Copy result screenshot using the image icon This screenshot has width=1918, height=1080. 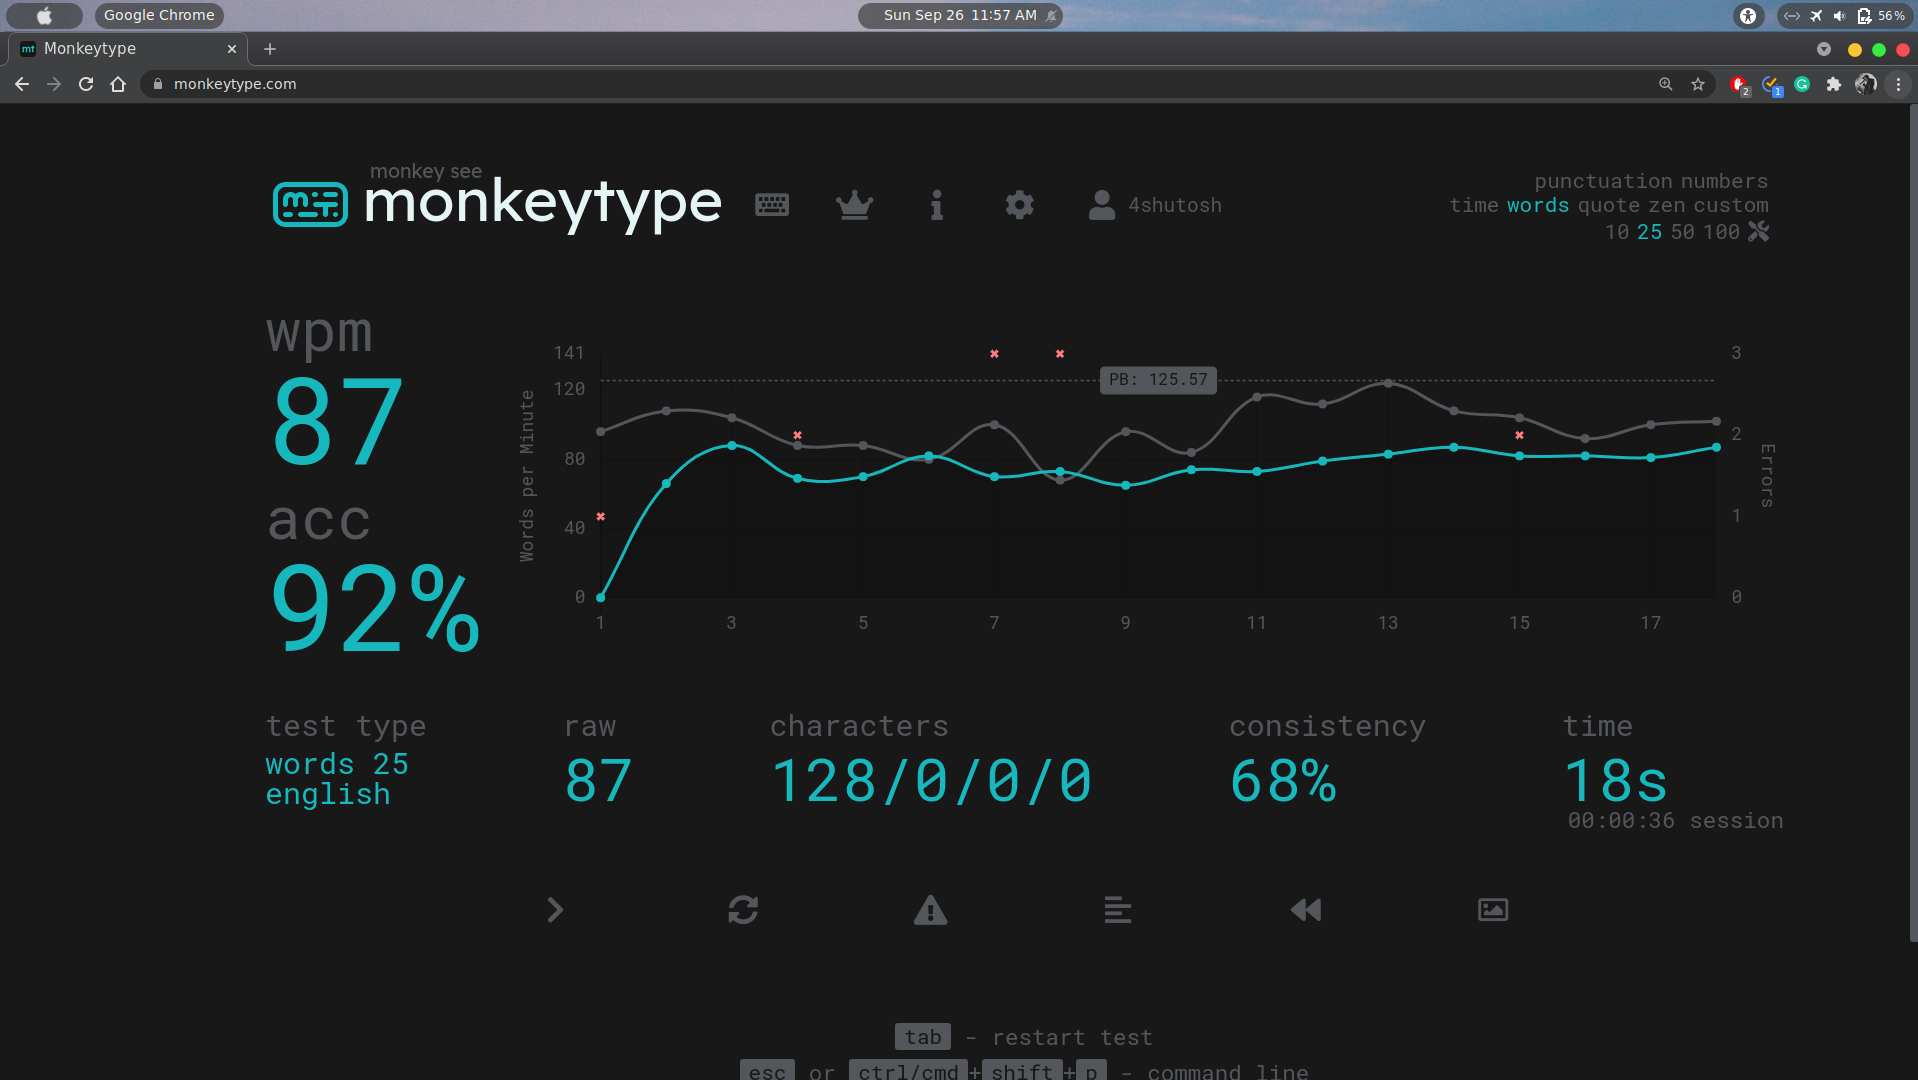click(1491, 910)
